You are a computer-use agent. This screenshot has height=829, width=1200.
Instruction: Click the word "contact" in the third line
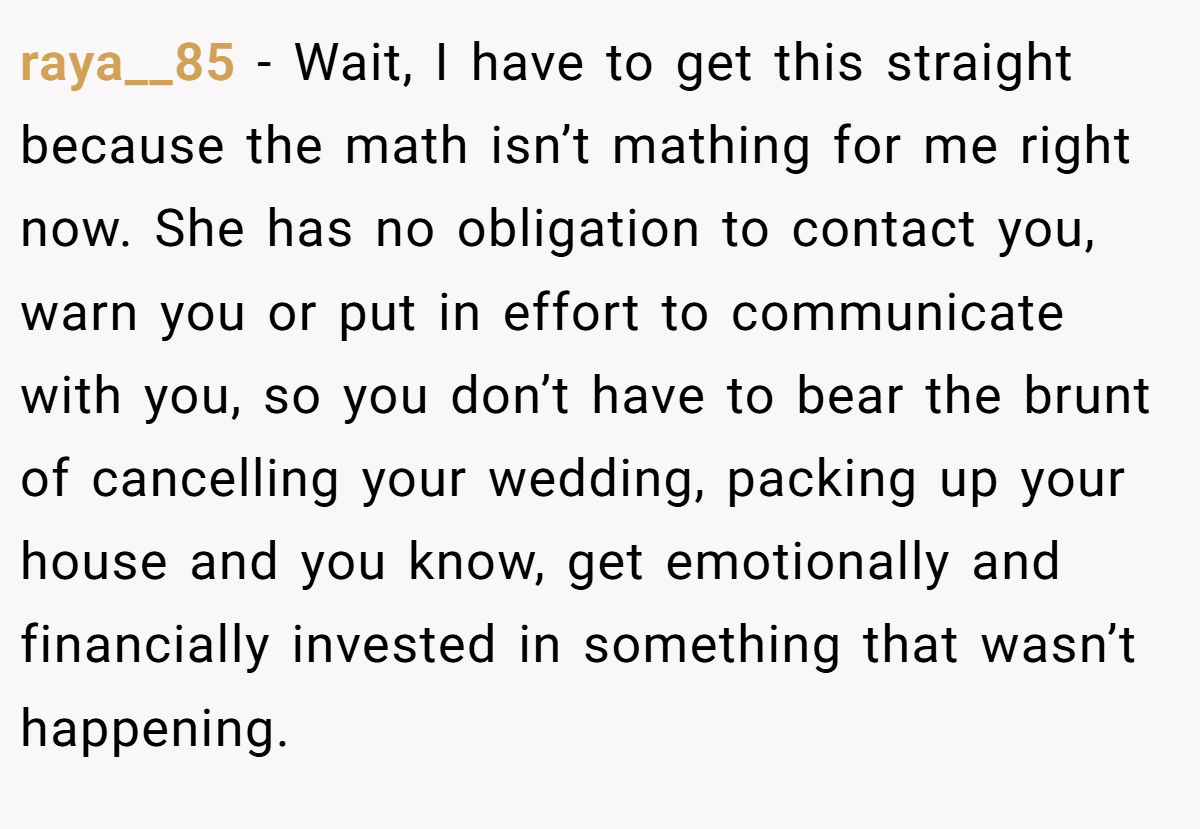(x=884, y=231)
